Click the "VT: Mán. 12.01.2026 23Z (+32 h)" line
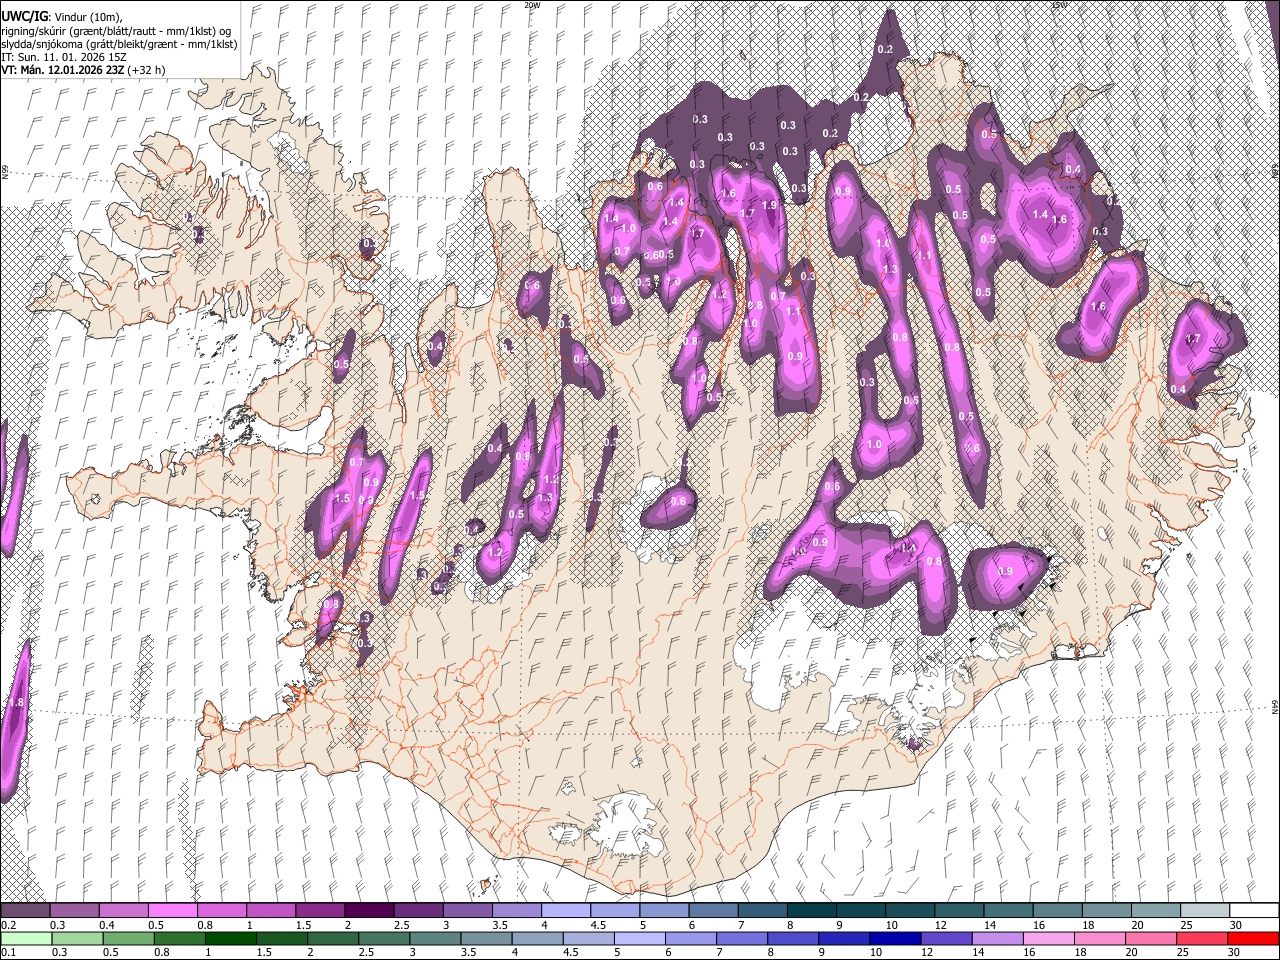 (83, 70)
